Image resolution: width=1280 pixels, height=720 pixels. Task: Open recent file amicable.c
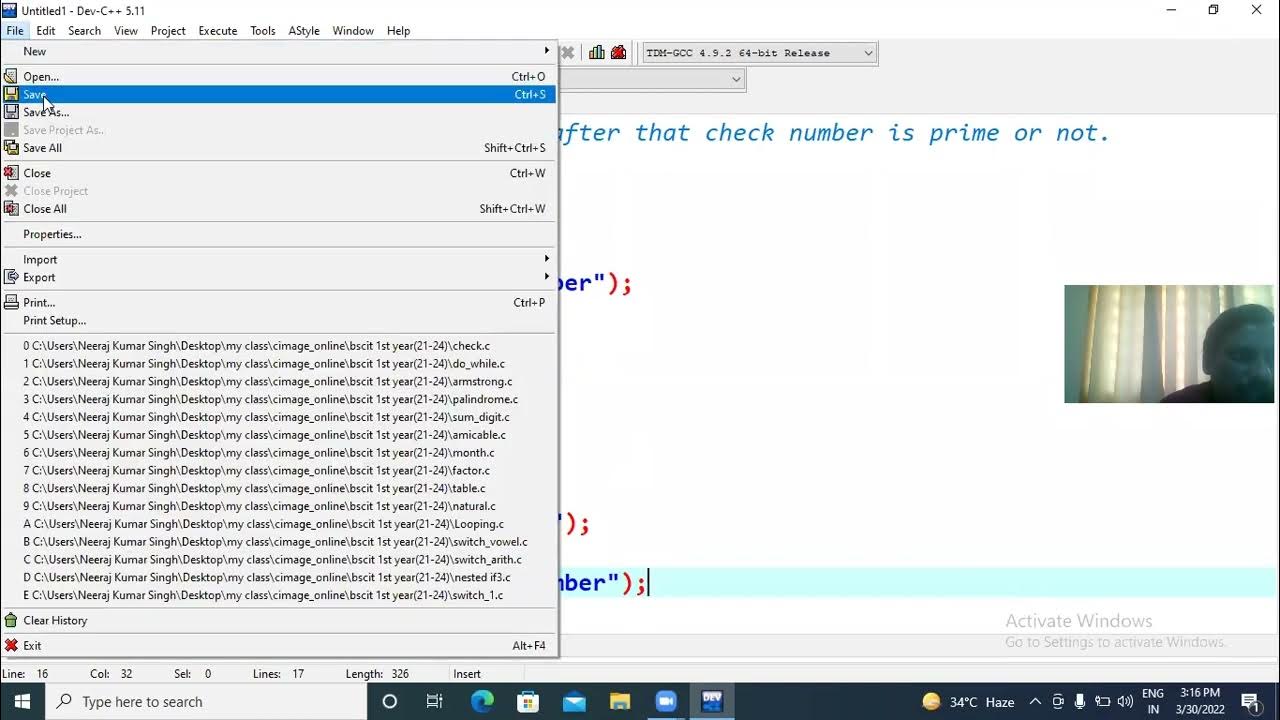[278, 435]
